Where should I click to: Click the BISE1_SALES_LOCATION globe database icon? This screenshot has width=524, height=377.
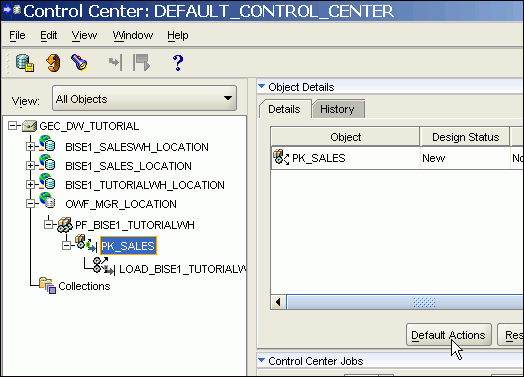pos(47,163)
